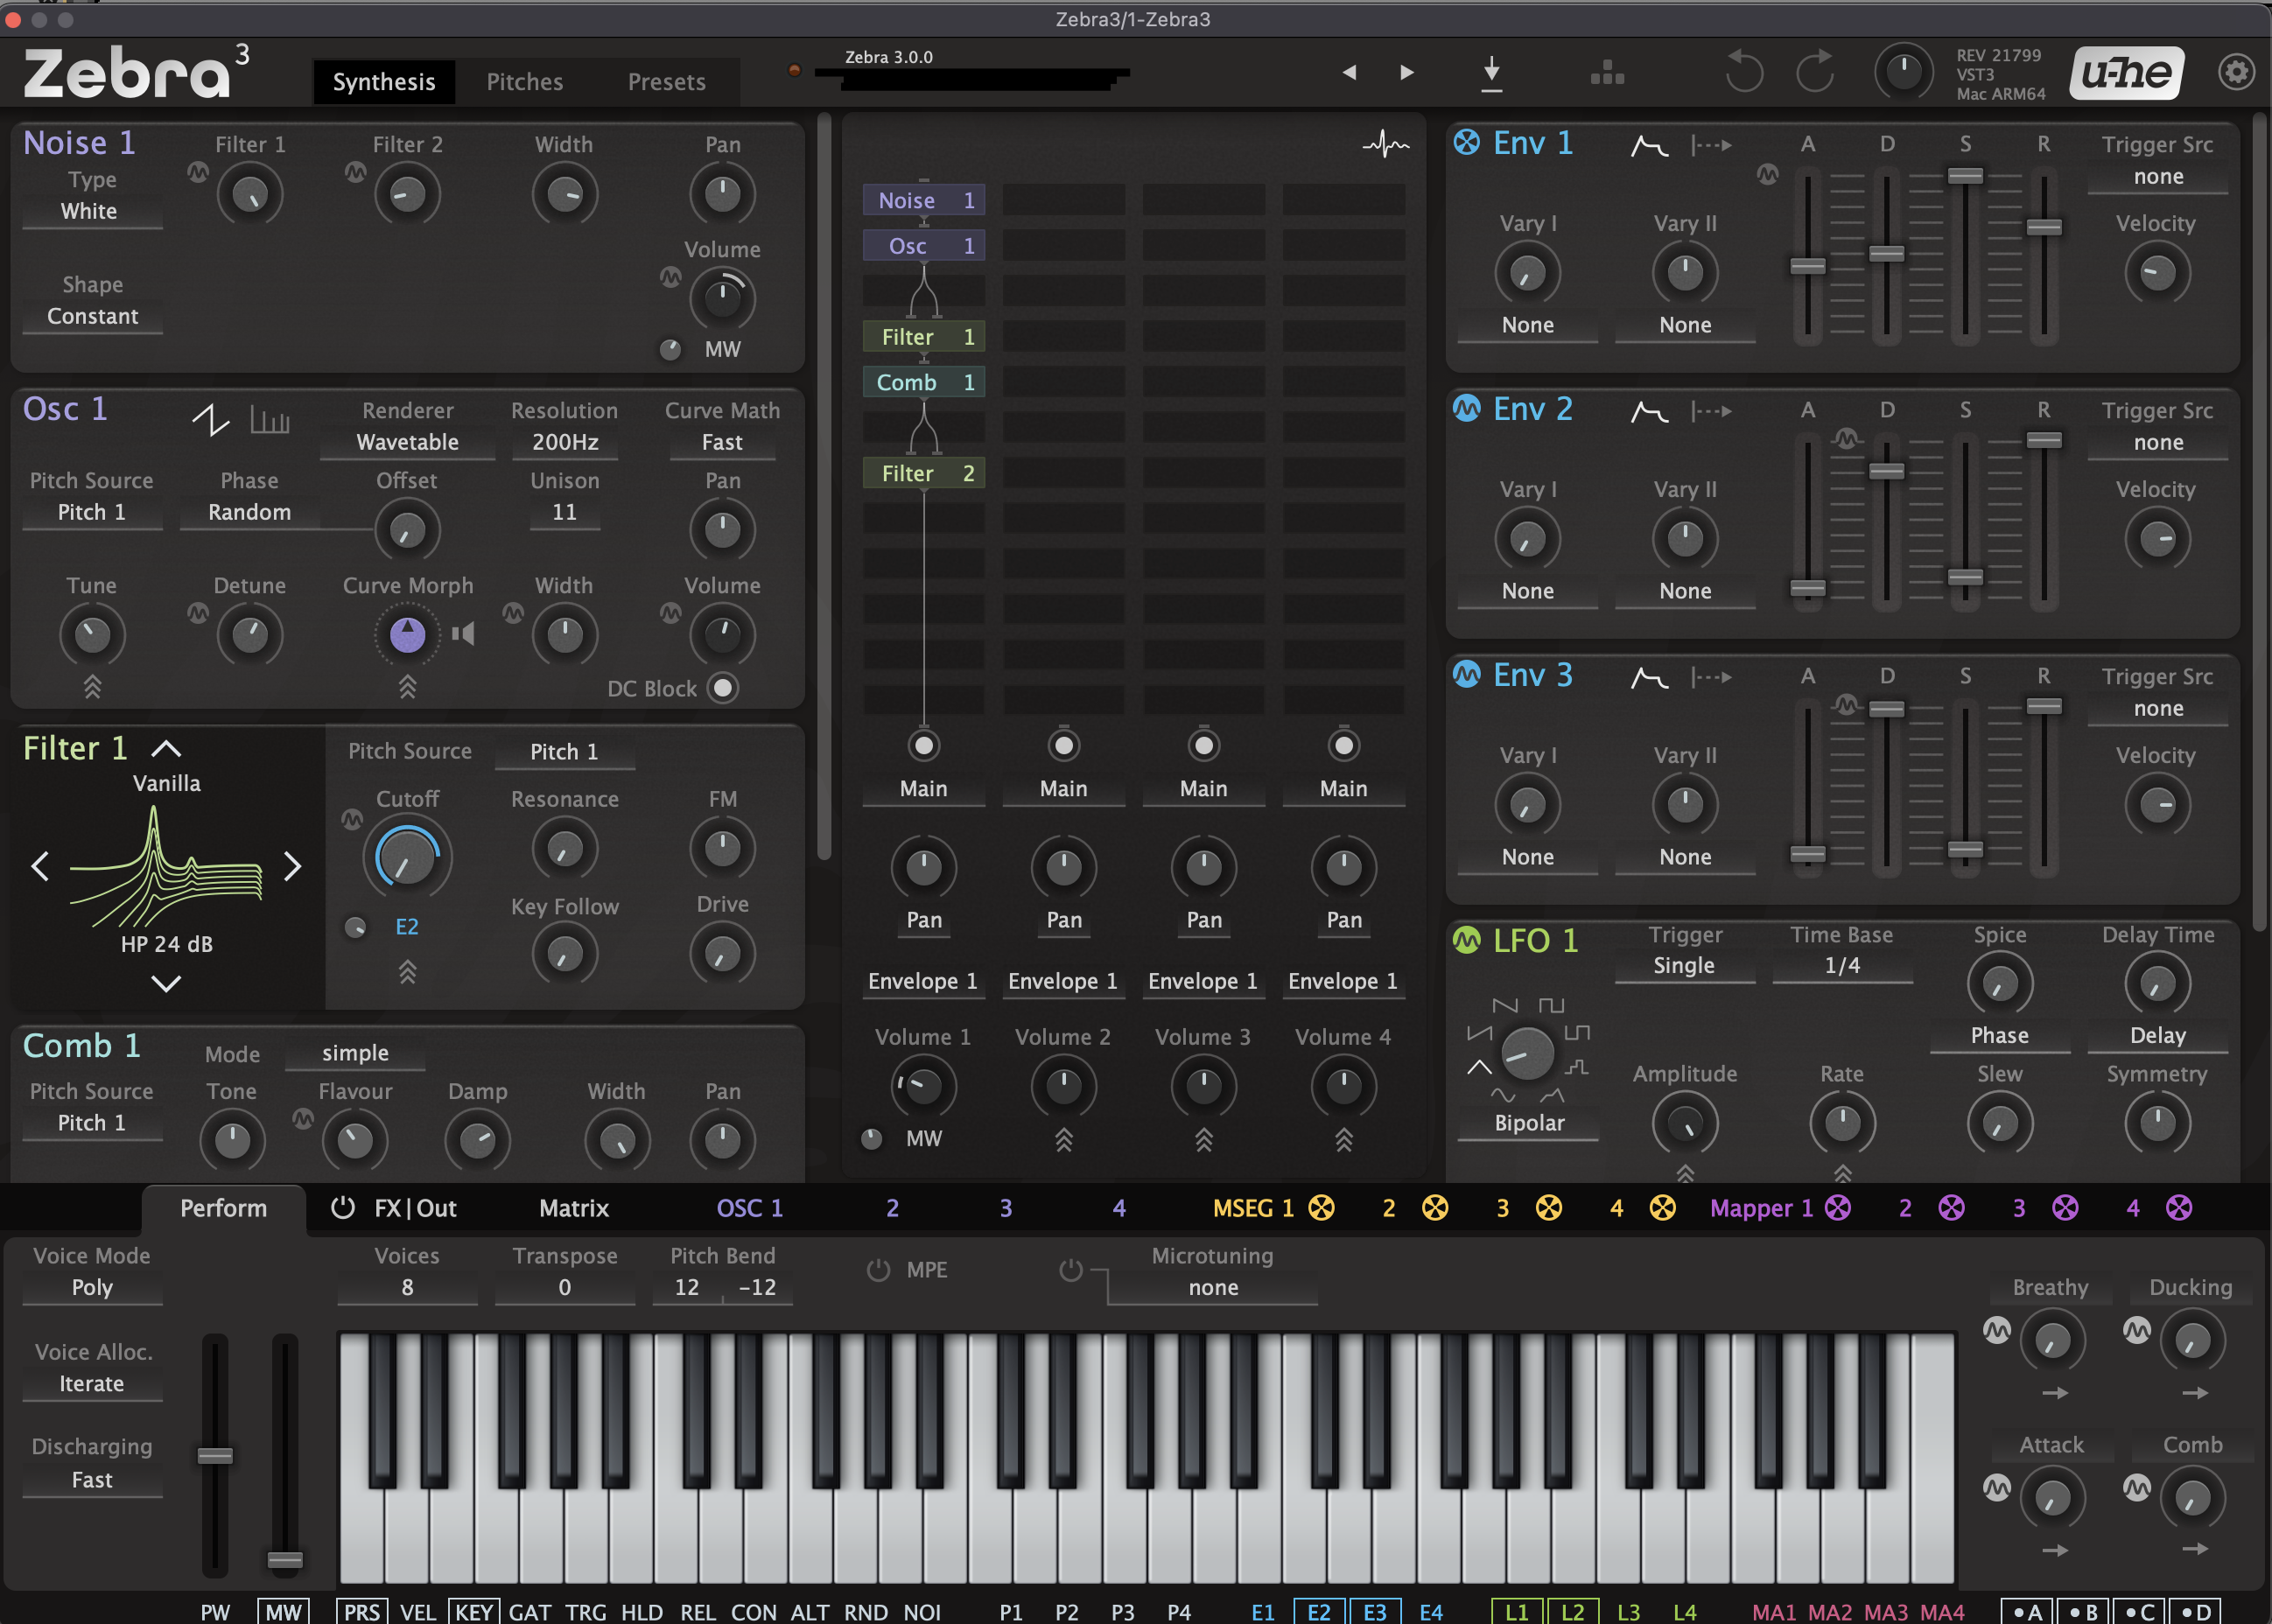This screenshot has height=1624, width=2272.
Task: Select the Osc 1 waveform curve editor icon
Action: [x=210, y=420]
